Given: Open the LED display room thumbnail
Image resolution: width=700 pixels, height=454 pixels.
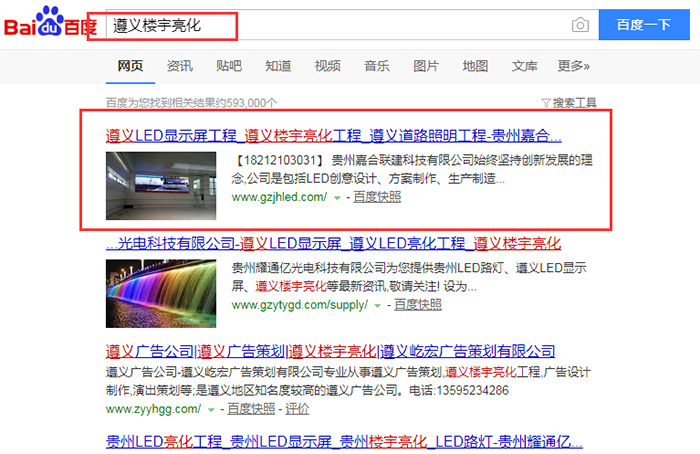Looking at the screenshot, I should pyautogui.click(x=161, y=185).
